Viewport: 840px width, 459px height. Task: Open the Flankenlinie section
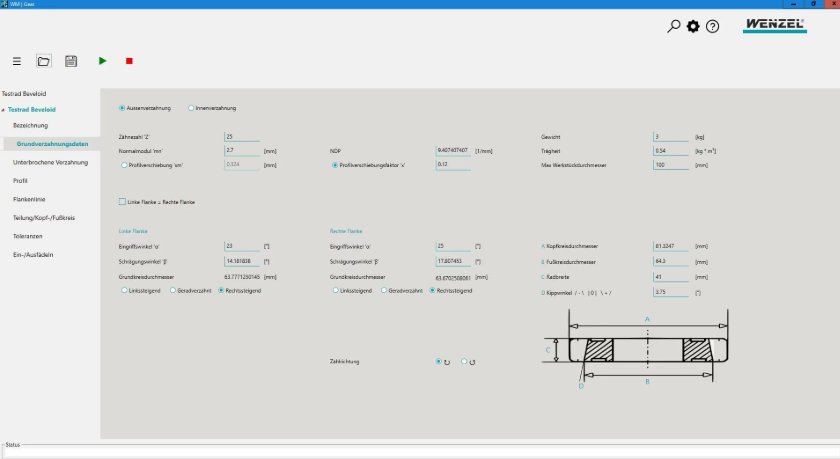pyautogui.click(x=29, y=199)
